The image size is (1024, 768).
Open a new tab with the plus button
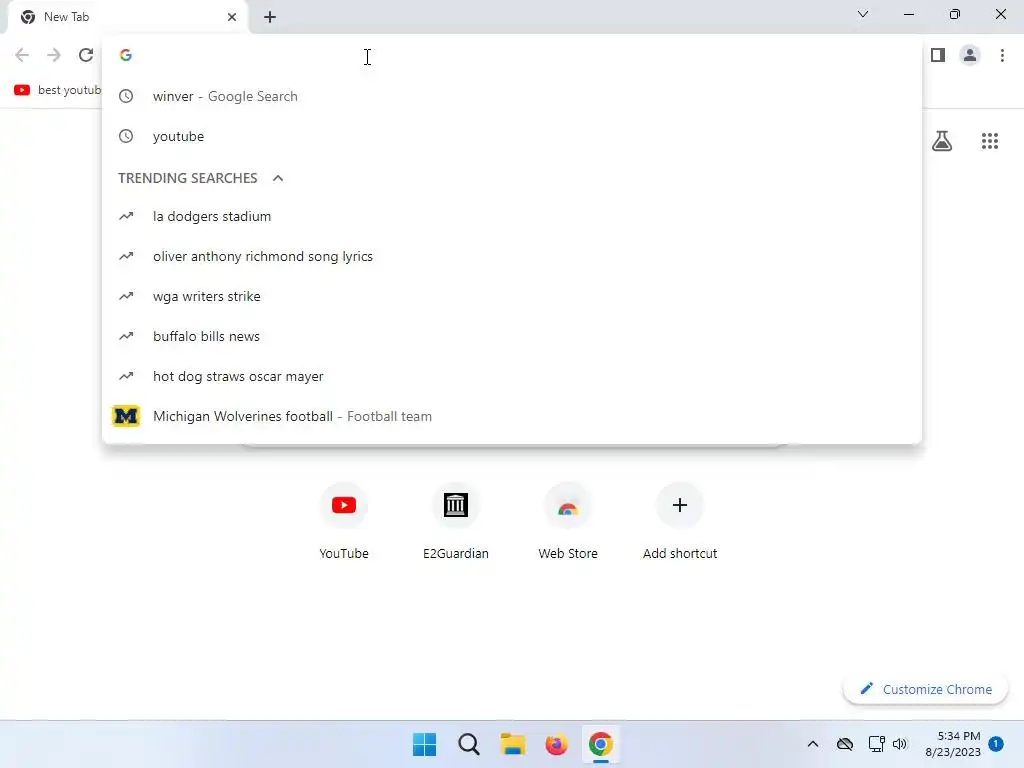270,17
